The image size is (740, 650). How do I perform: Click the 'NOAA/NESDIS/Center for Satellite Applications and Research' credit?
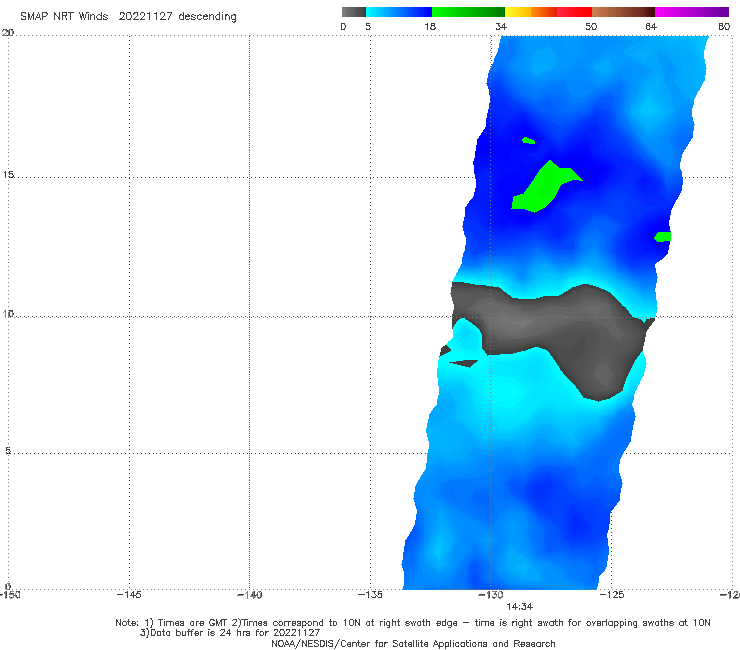(x=413, y=643)
